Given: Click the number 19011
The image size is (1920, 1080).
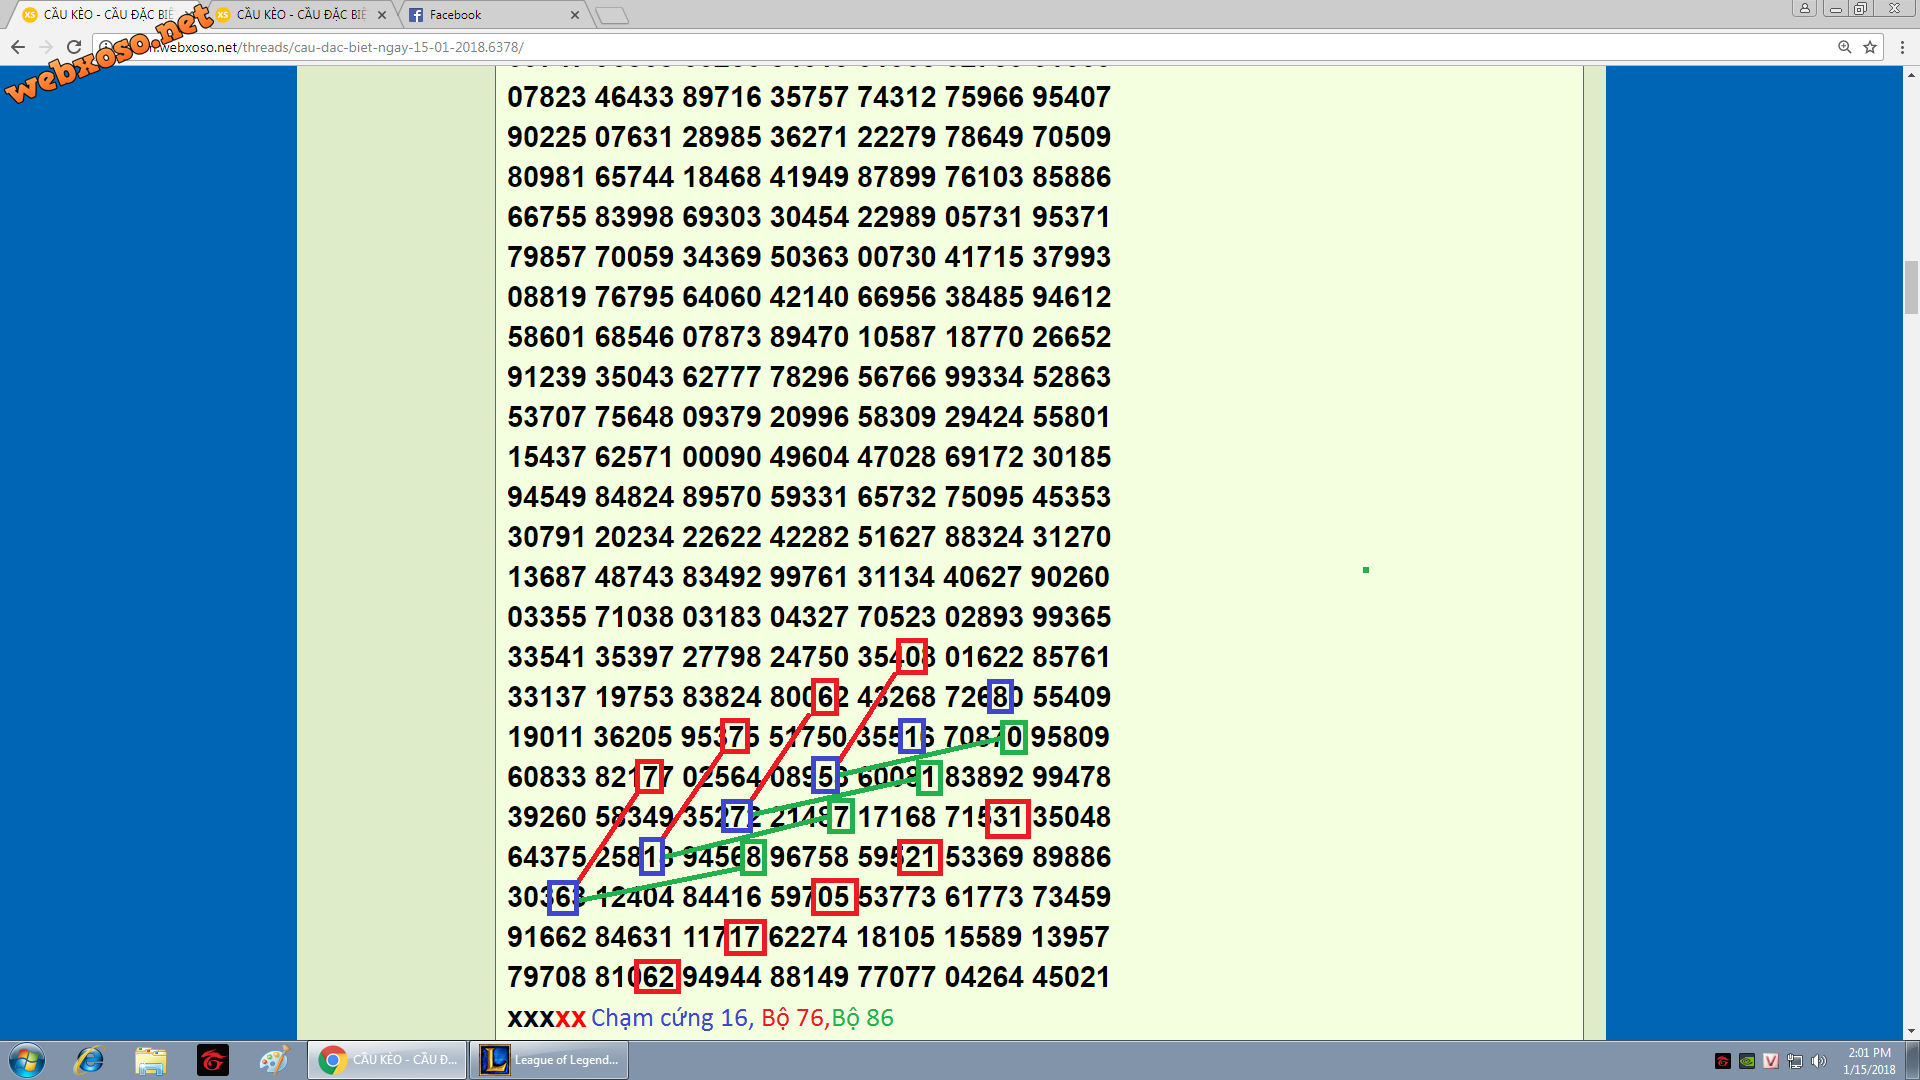Looking at the screenshot, I should tap(546, 737).
